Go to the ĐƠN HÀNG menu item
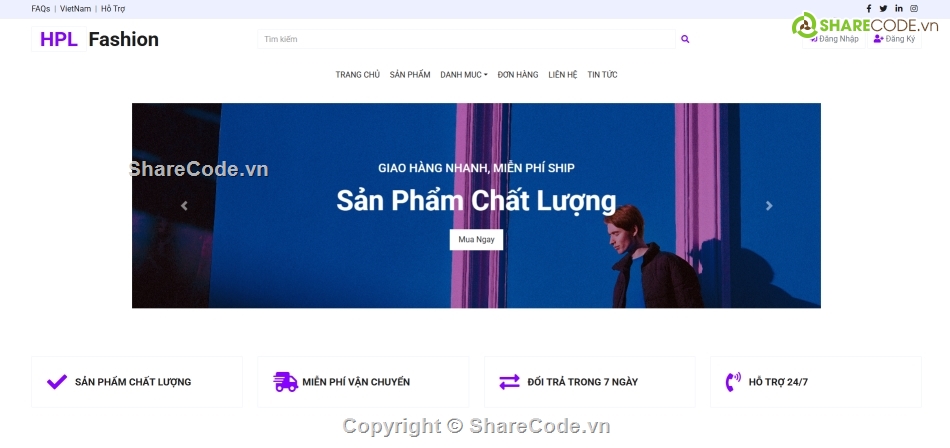Image resolution: width=950 pixels, height=448 pixels. [x=518, y=75]
